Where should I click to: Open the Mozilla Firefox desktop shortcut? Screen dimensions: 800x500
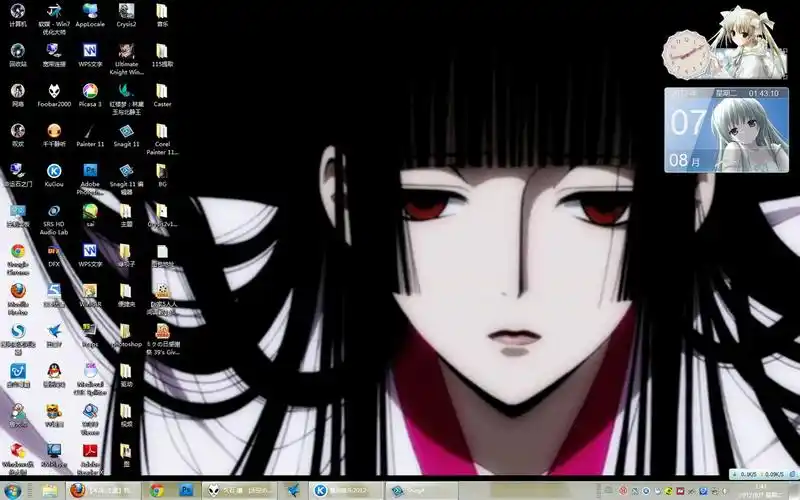click(x=18, y=291)
